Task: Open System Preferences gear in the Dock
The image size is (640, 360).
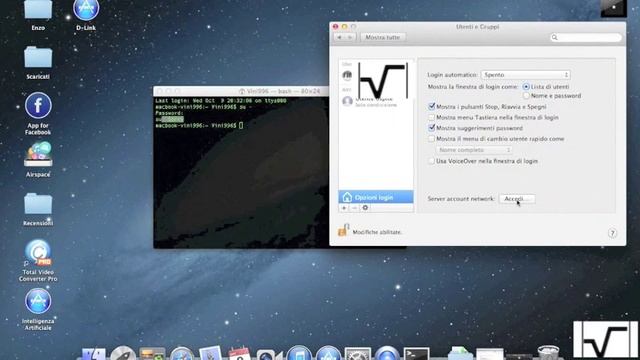Action: click(358, 354)
